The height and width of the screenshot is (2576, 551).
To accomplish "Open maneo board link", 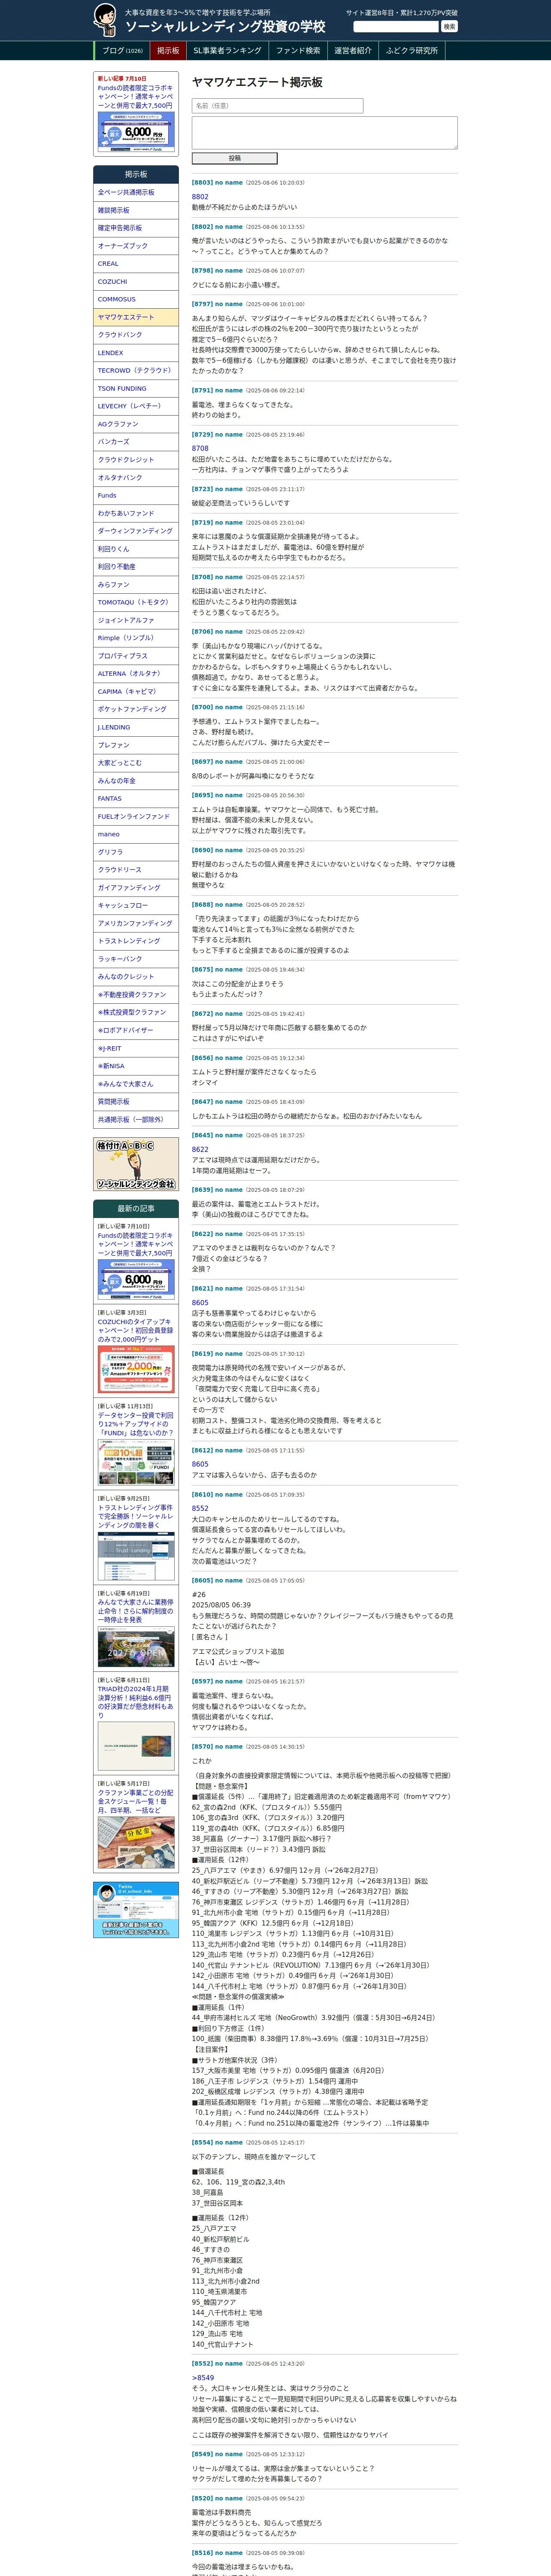I will (136, 834).
